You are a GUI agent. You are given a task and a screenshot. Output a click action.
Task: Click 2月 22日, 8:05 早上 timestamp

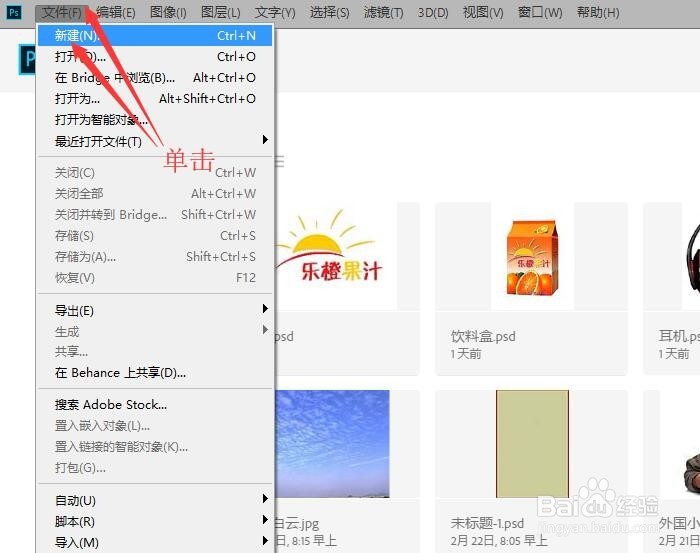tap(498, 541)
